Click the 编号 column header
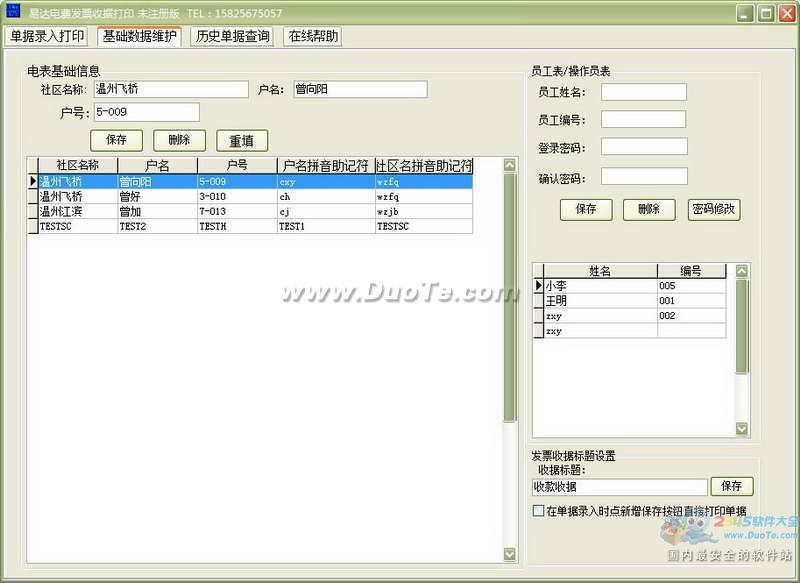The width and height of the screenshot is (800, 583). [x=691, y=271]
